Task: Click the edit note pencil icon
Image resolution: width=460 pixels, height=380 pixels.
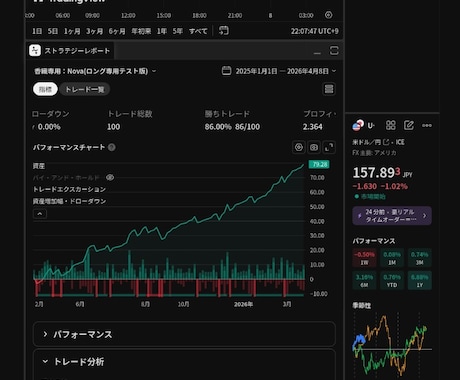Action: (409, 125)
